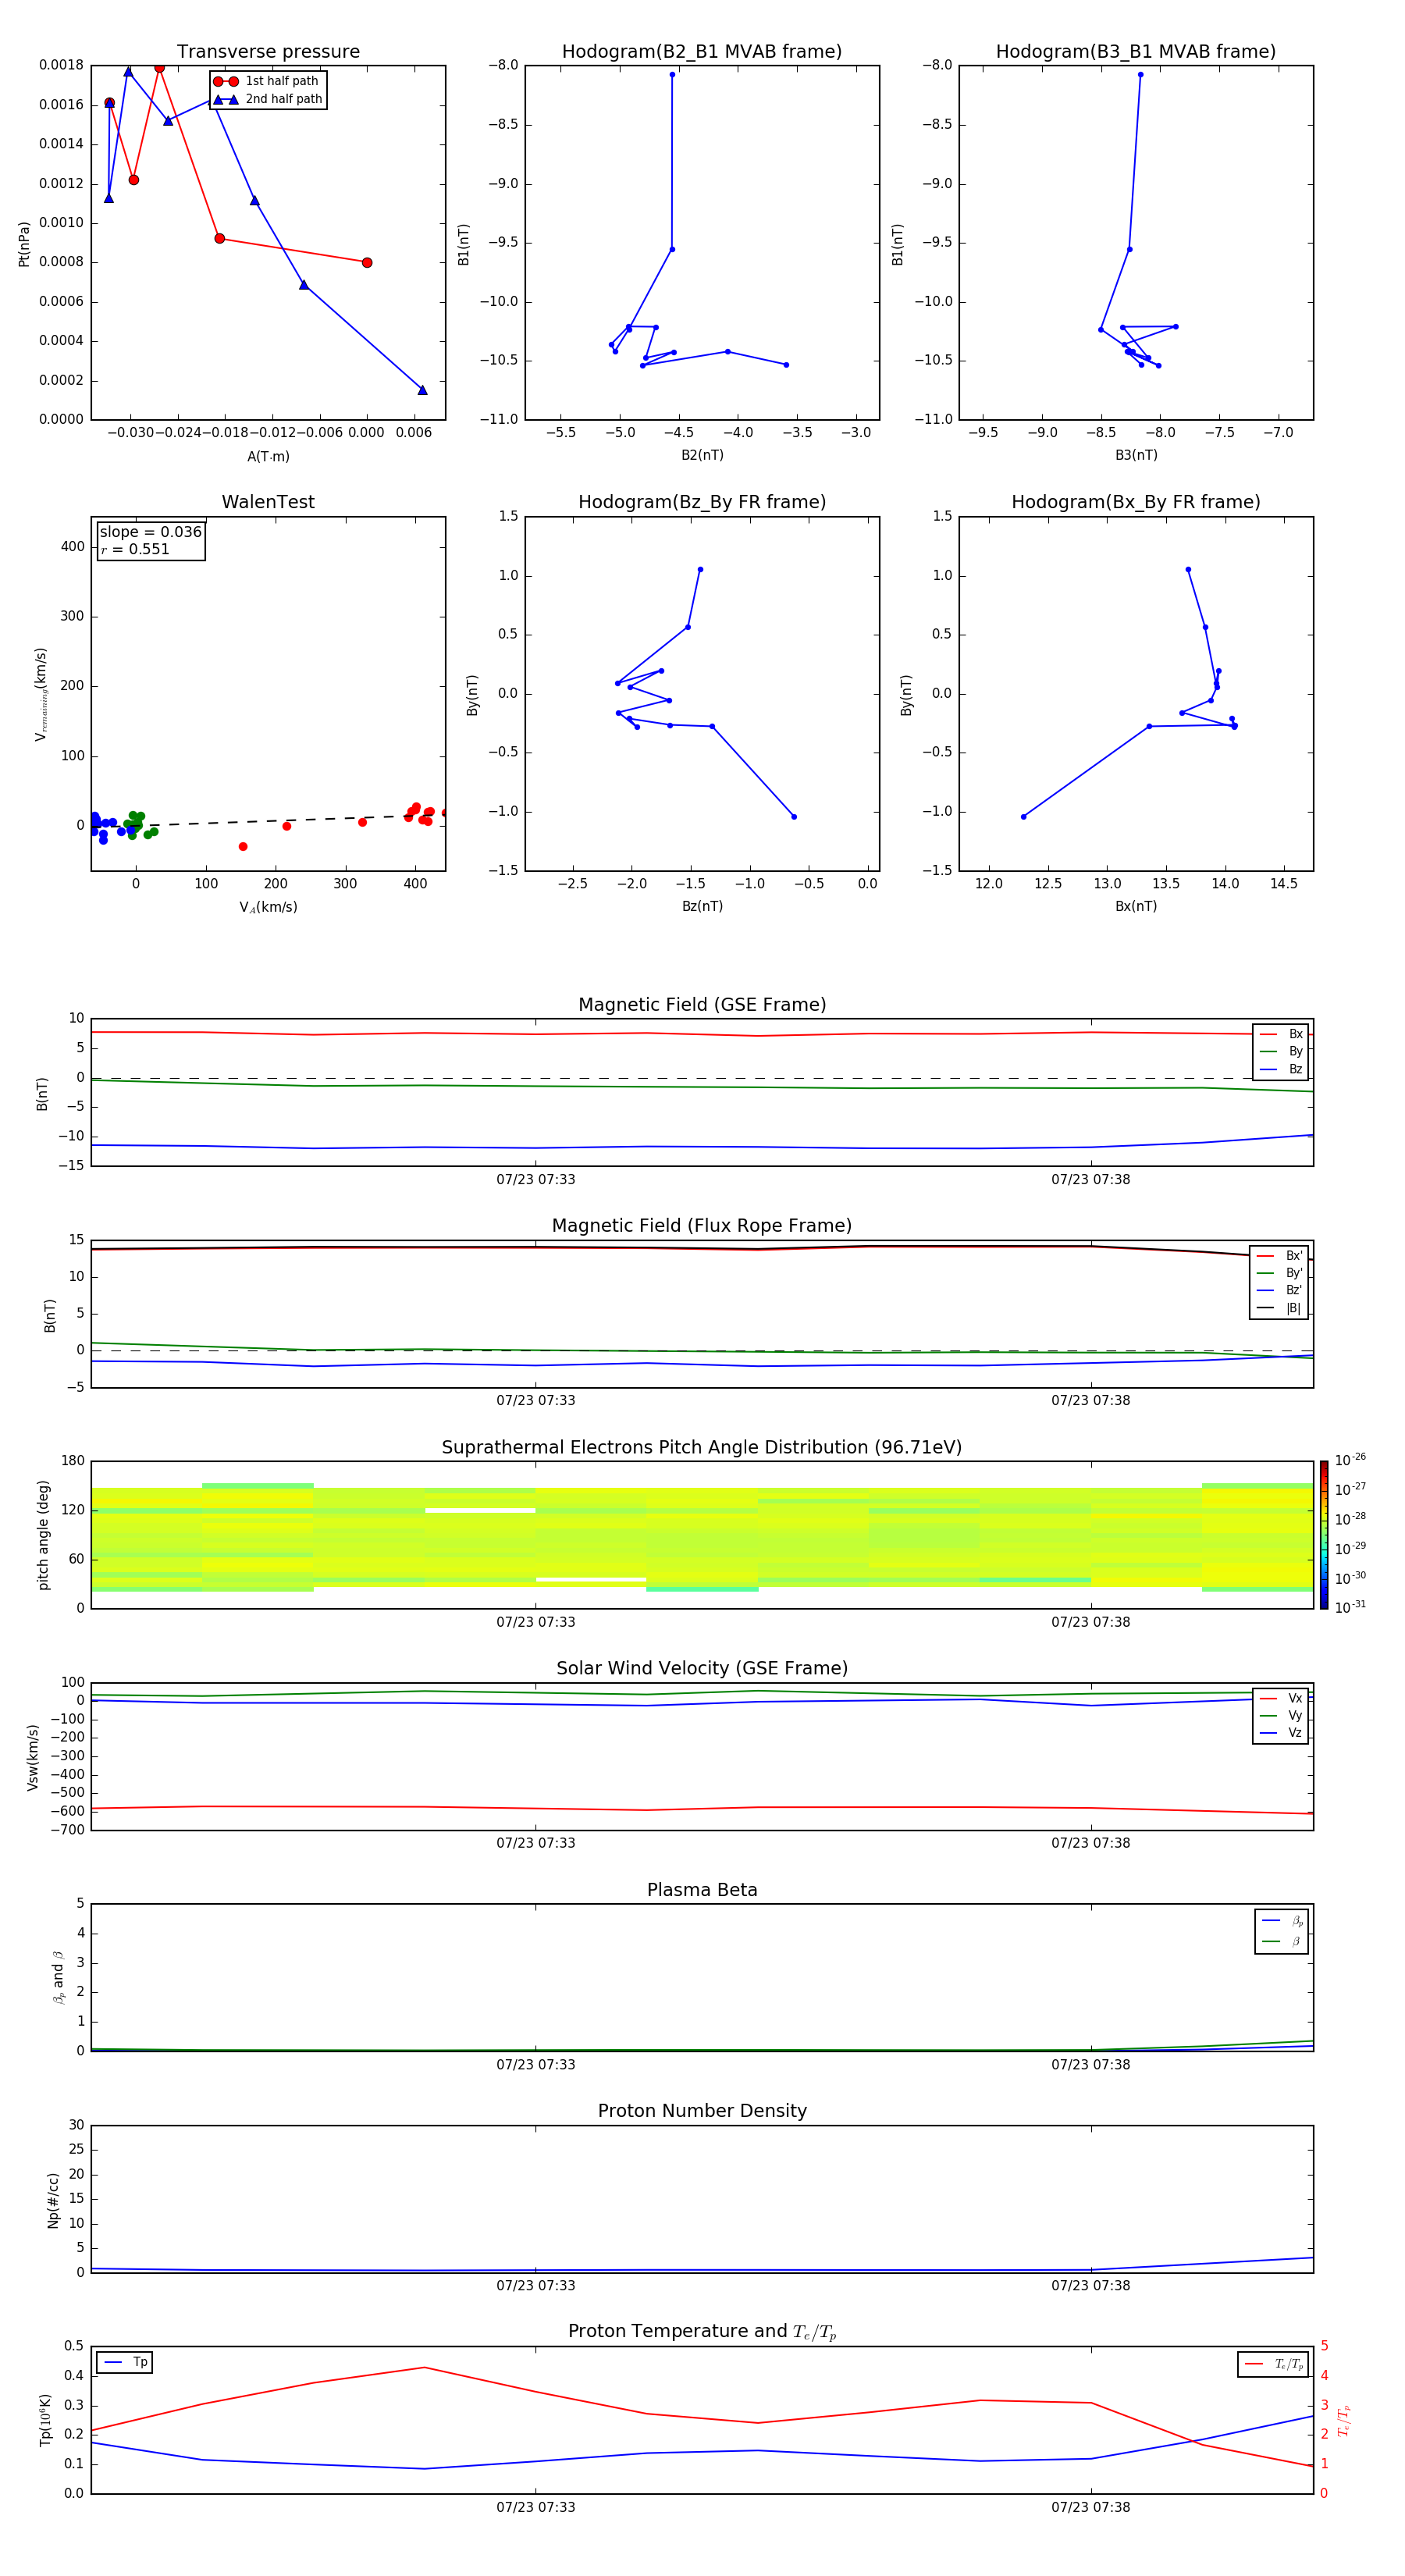Image resolution: width=1405 pixels, height=2576 pixels.
Task: Click 'By' legend entry in GSE magnetic field
Action: [x=1281, y=1051]
